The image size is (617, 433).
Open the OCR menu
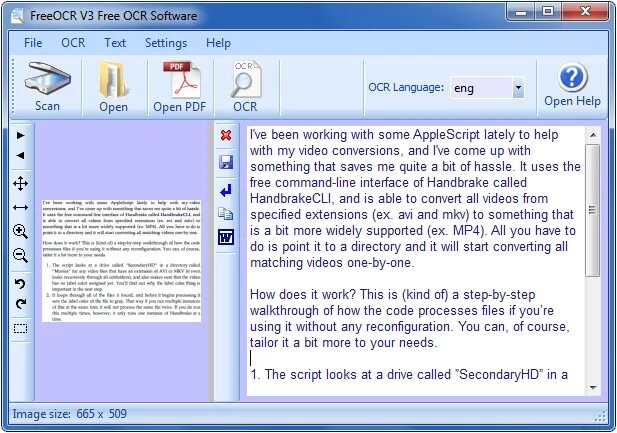[73, 43]
